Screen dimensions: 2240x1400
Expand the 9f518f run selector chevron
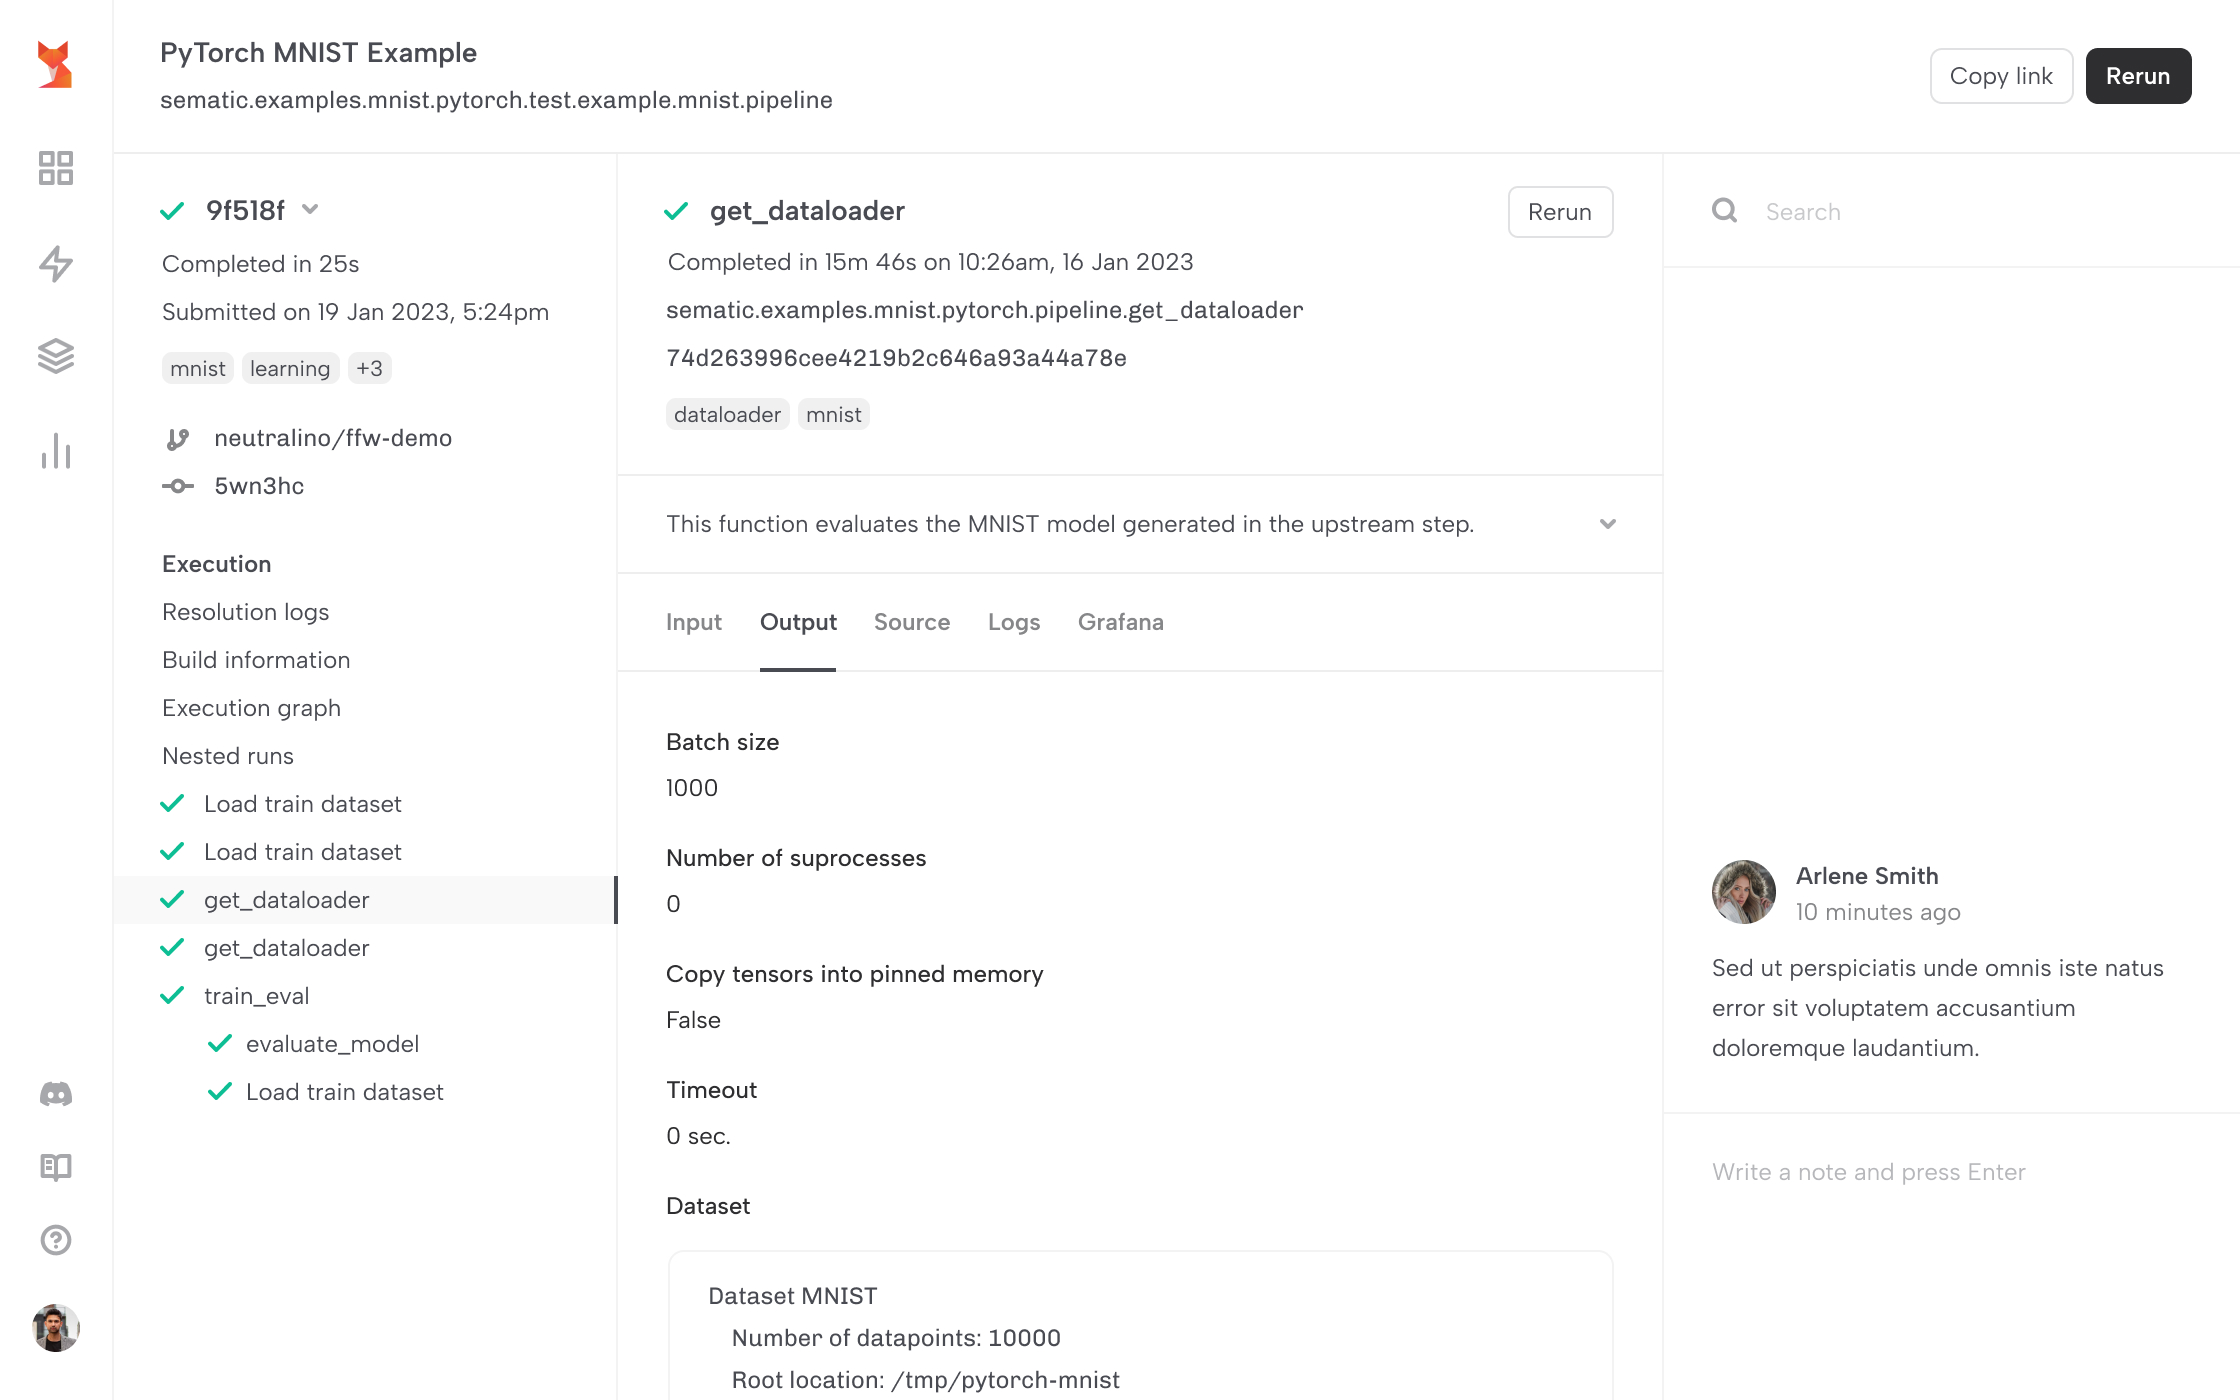click(x=310, y=209)
